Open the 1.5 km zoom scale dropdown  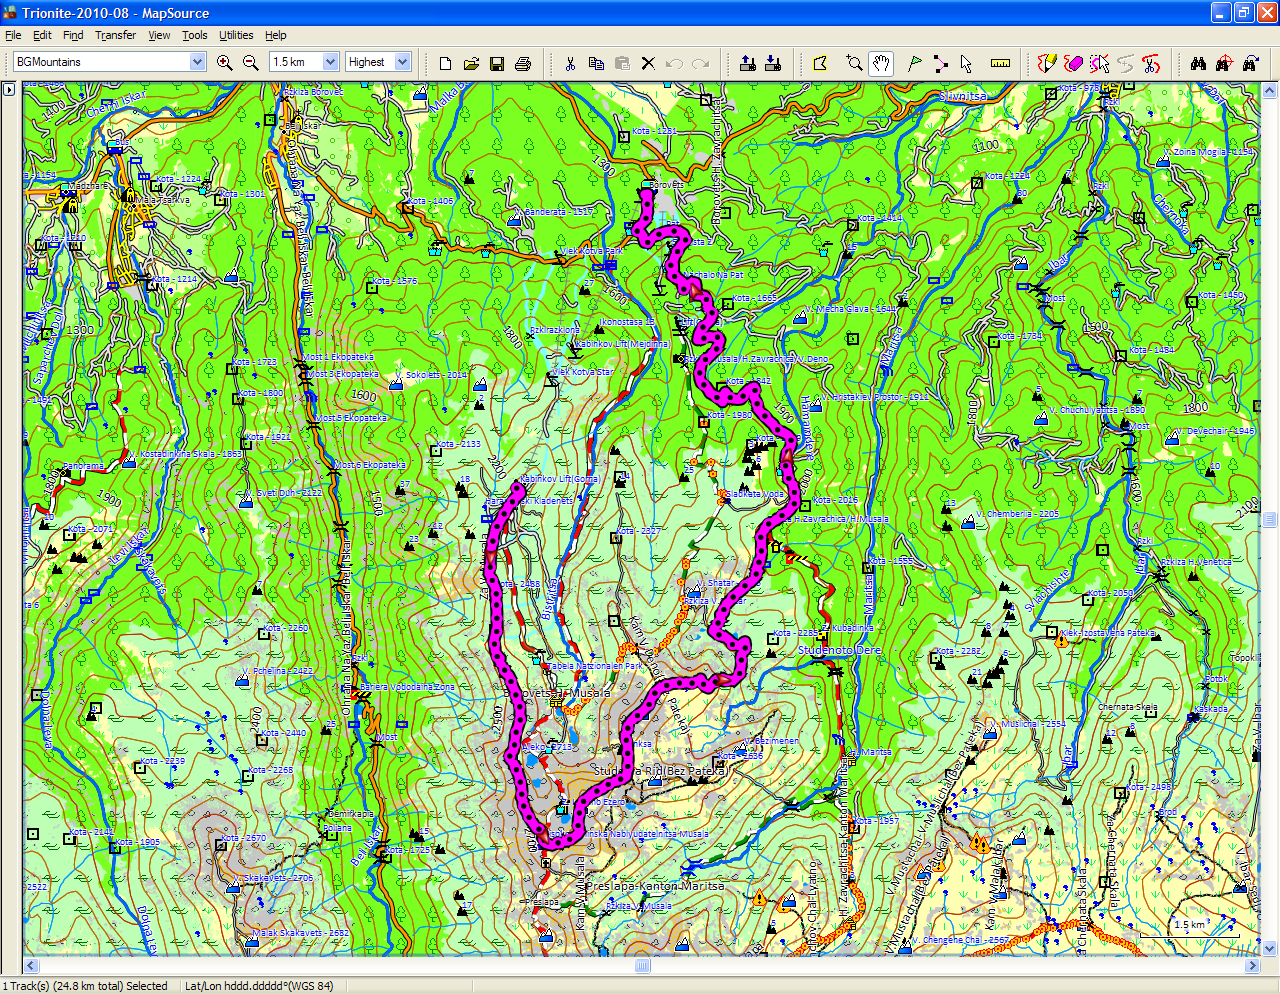point(330,62)
